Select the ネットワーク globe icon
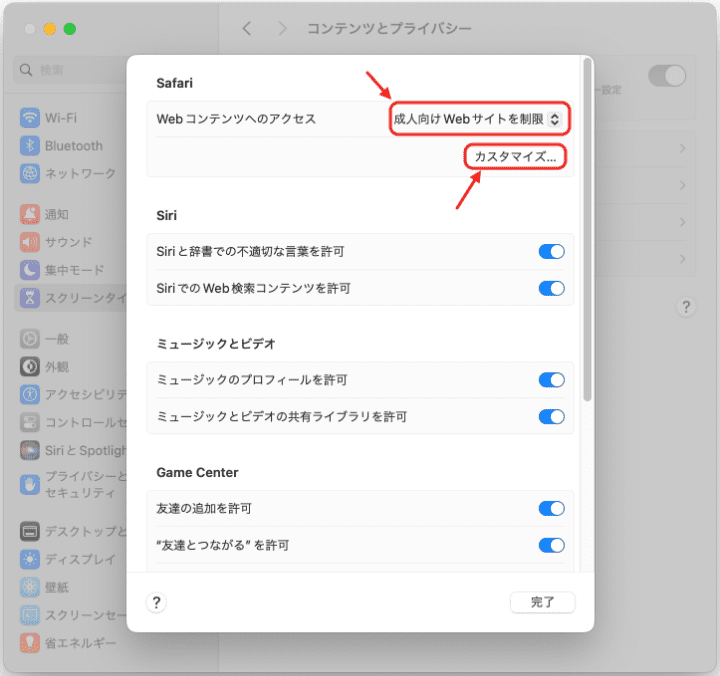720x676 pixels. click(30, 173)
